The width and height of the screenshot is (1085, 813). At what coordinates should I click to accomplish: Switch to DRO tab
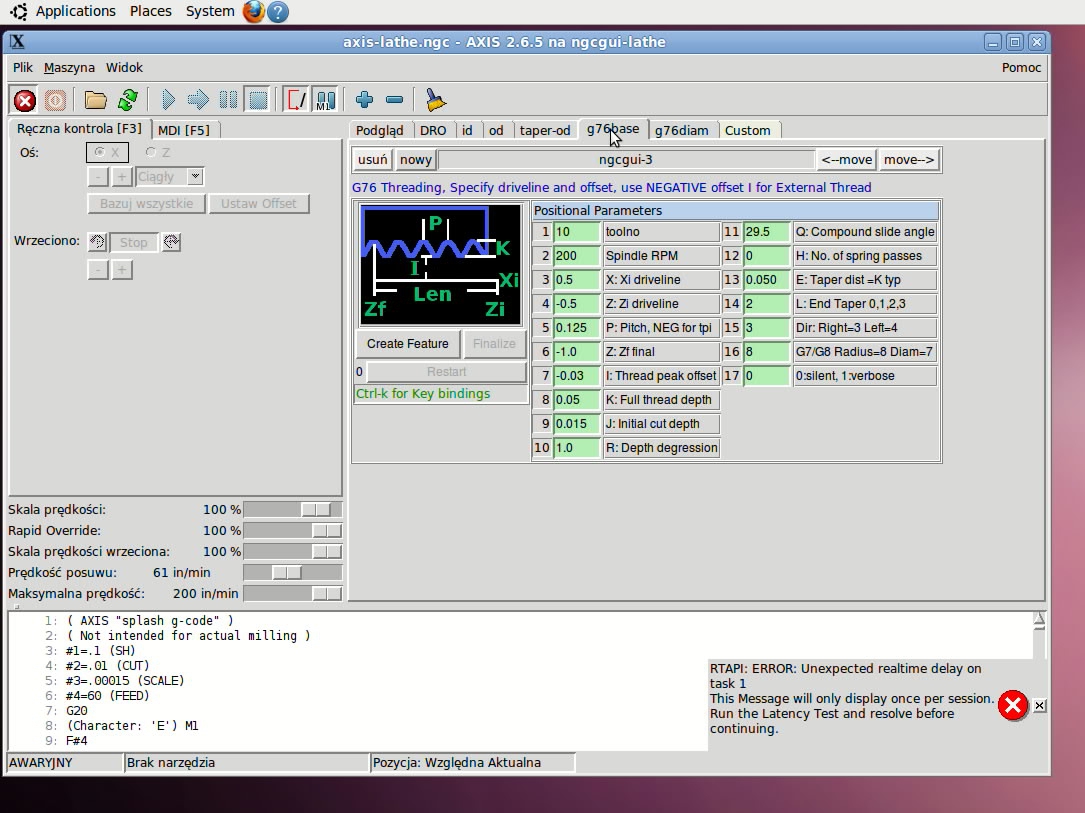(433, 130)
